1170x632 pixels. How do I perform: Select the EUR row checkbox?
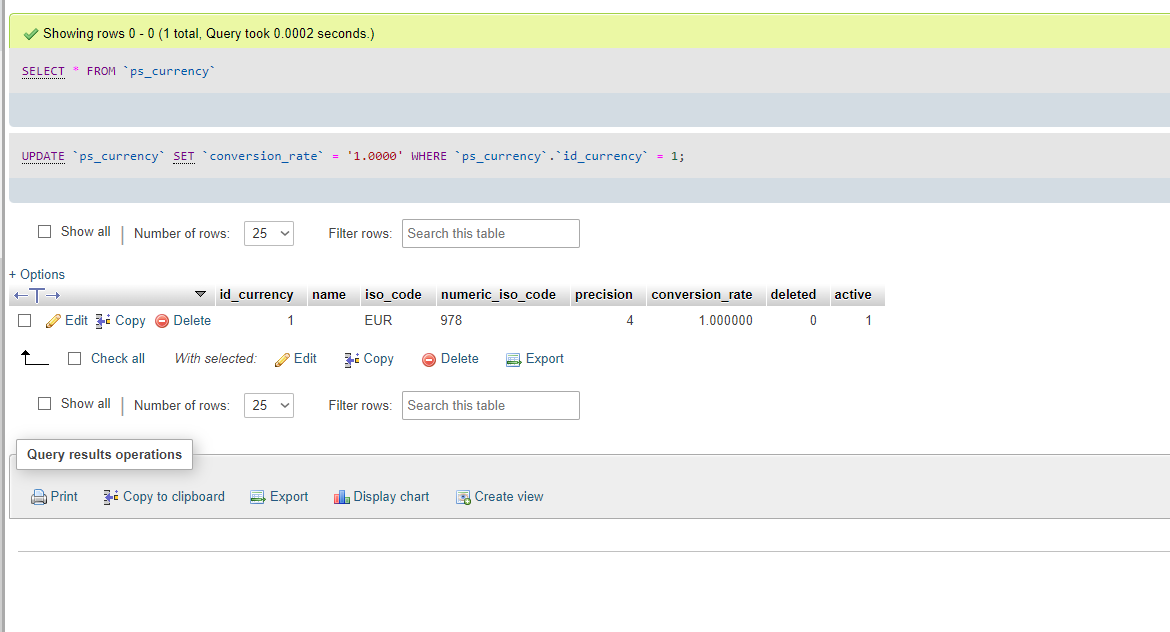click(x=25, y=320)
